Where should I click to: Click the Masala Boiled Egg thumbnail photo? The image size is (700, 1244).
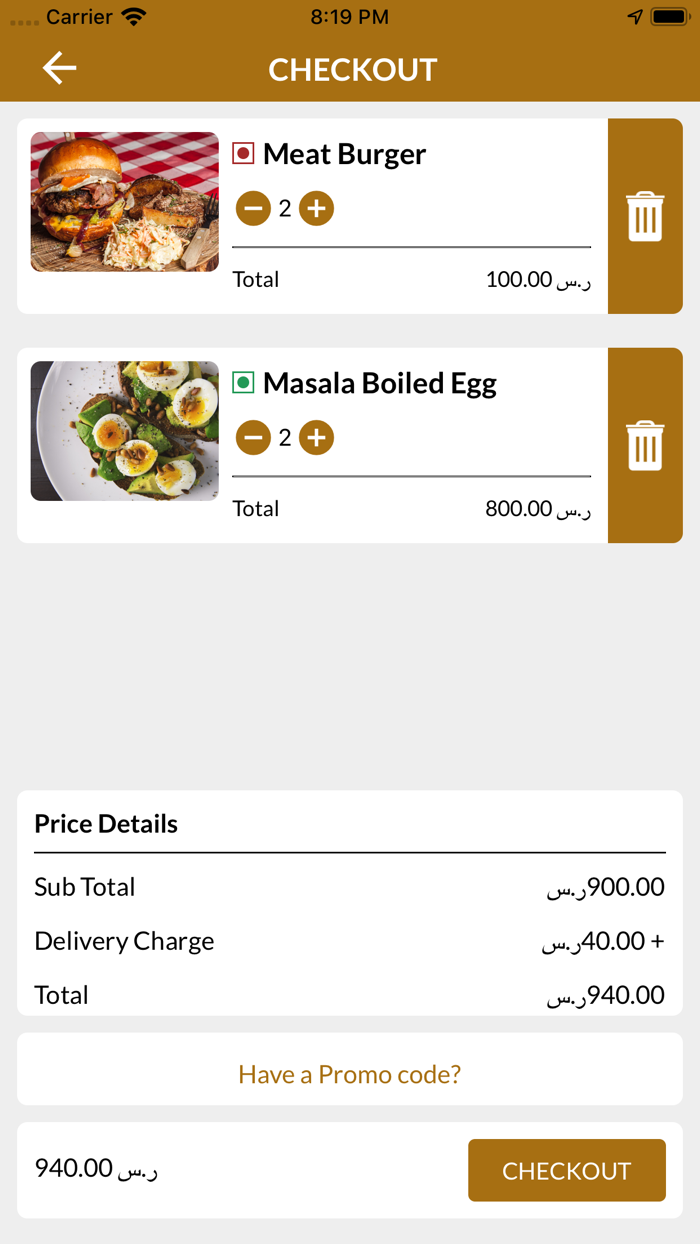124,431
